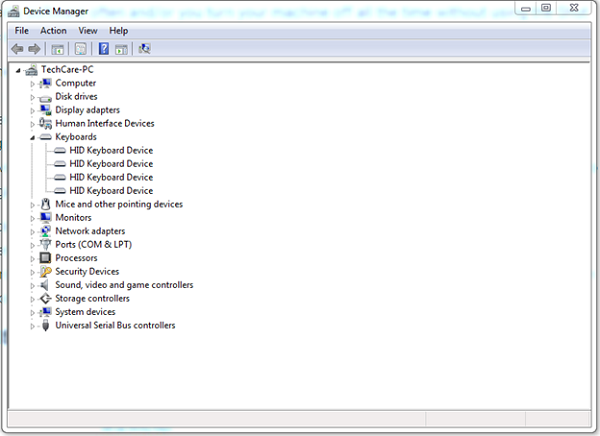Select the Display adapters icon
The height and width of the screenshot is (436, 600).
[x=45, y=110]
